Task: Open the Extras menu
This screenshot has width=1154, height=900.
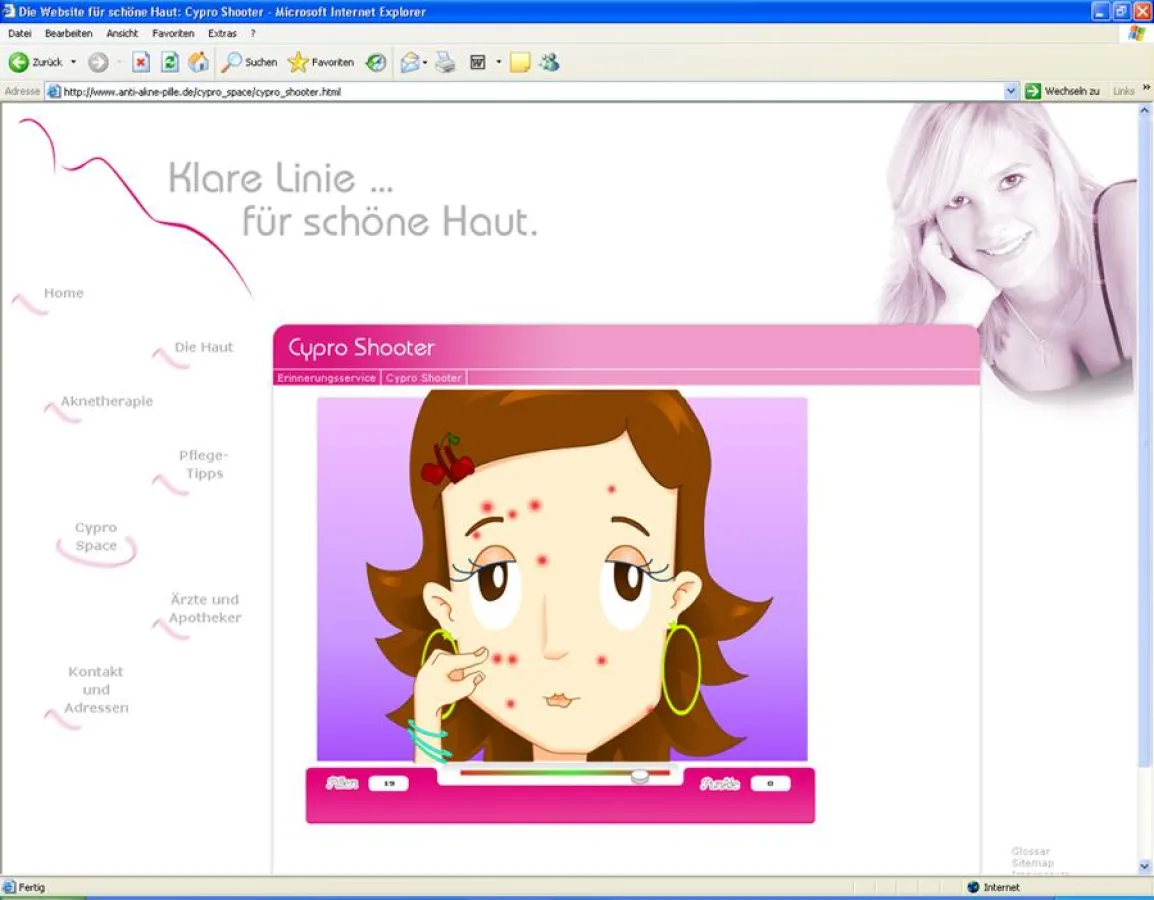Action: (x=222, y=33)
